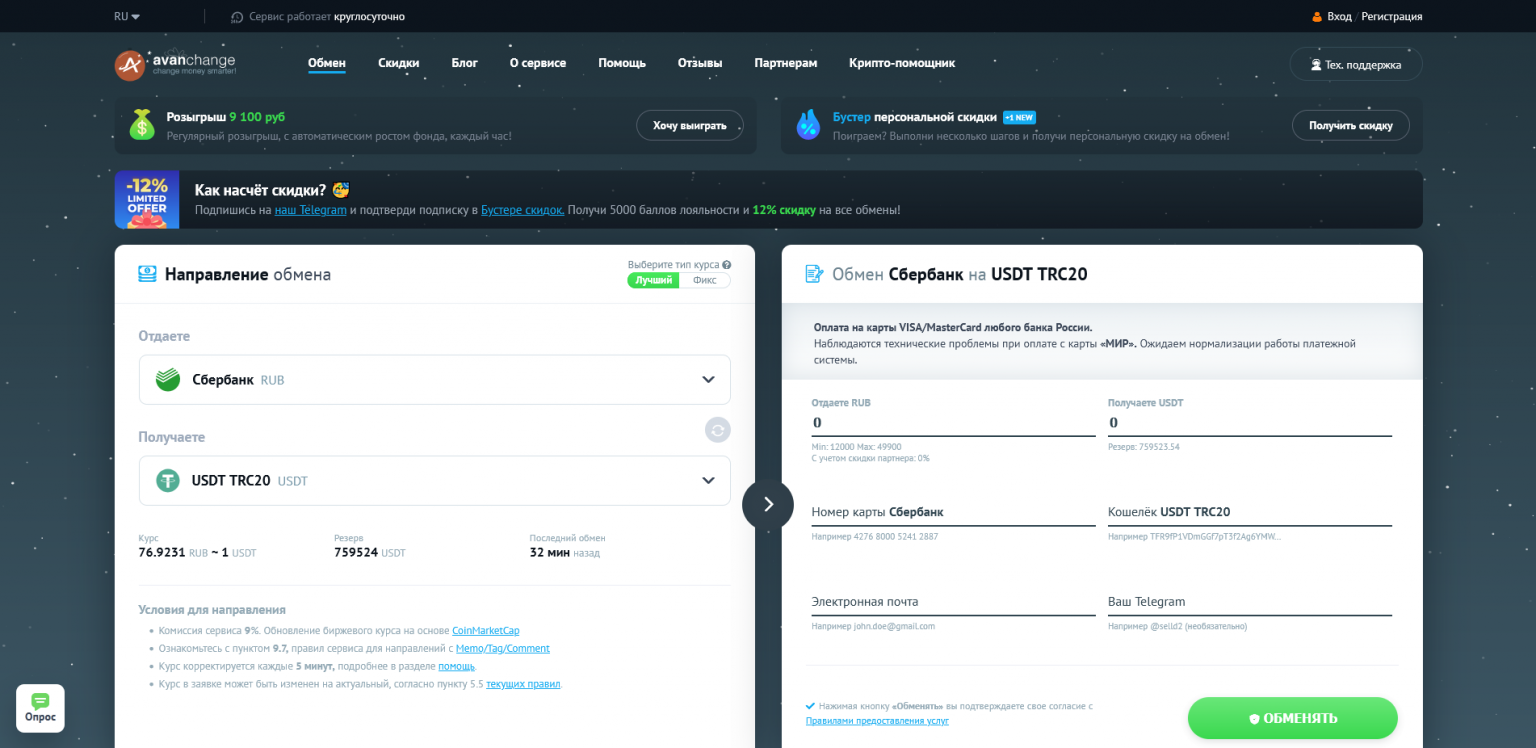The height and width of the screenshot is (748, 1536).
Task: Click the discount booster droplet icon
Action: [807, 125]
